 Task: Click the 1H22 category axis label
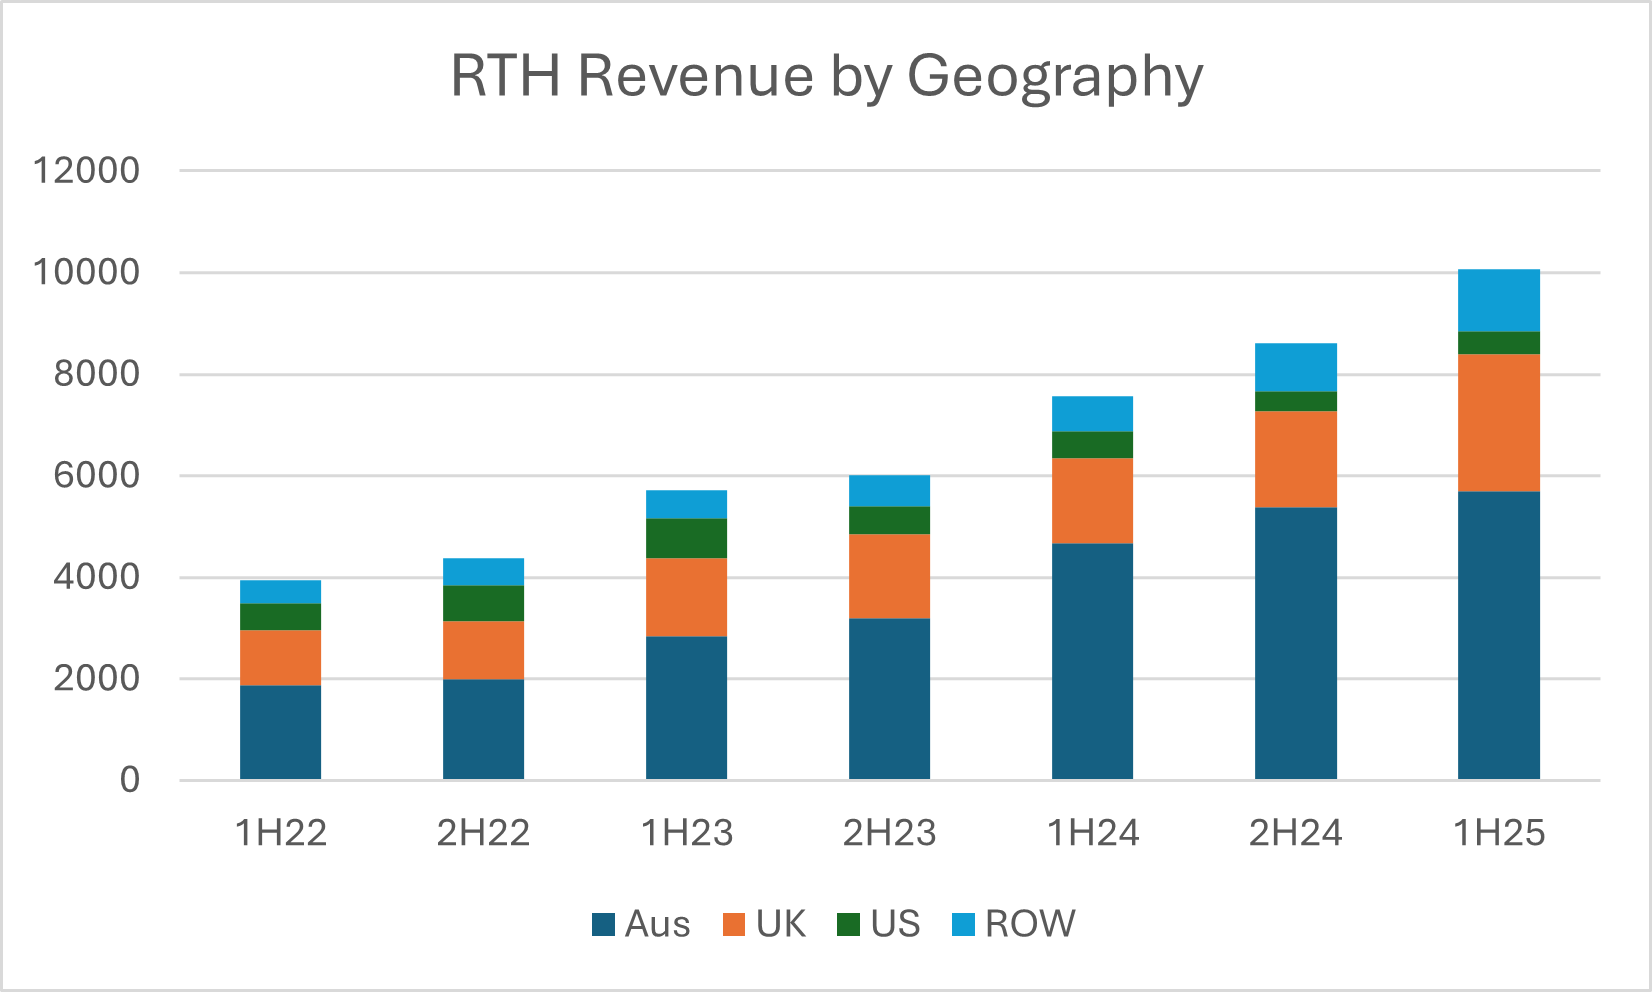click(280, 833)
